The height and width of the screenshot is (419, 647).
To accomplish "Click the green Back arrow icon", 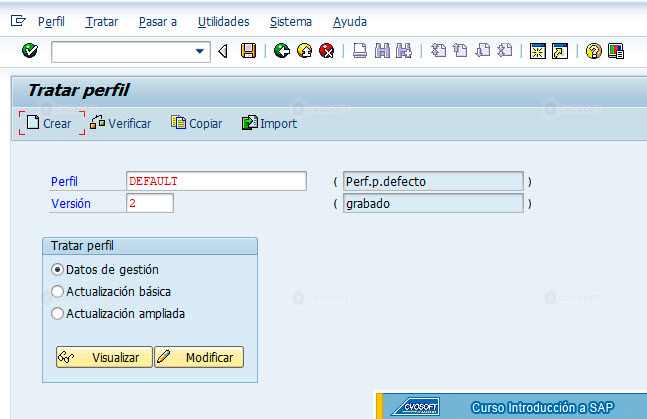I will point(282,51).
